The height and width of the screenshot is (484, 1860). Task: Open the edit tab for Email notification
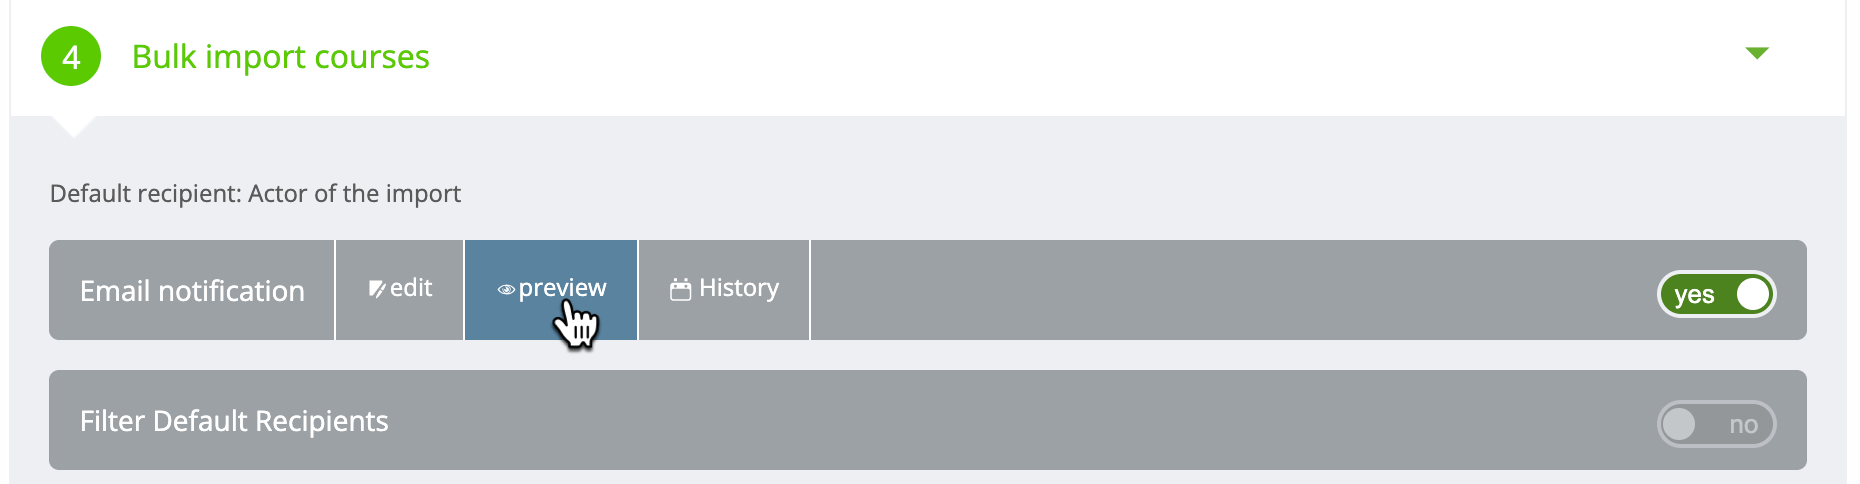pos(400,290)
